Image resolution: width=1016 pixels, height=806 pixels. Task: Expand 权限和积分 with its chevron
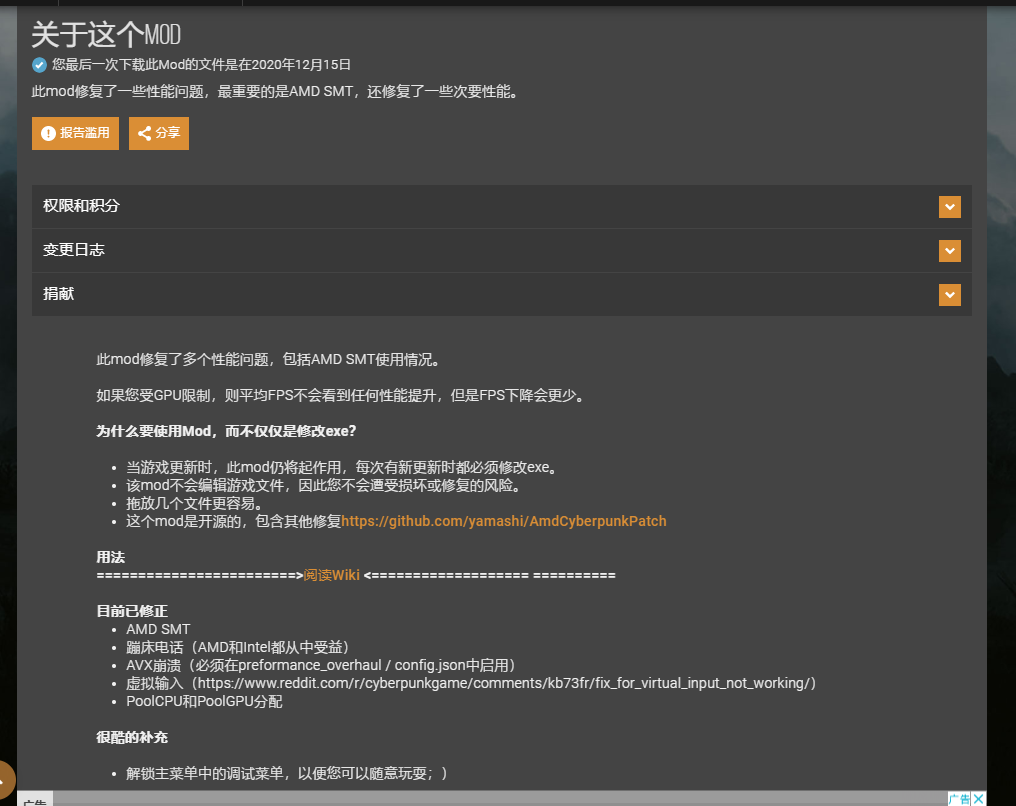click(x=949, y=206)
